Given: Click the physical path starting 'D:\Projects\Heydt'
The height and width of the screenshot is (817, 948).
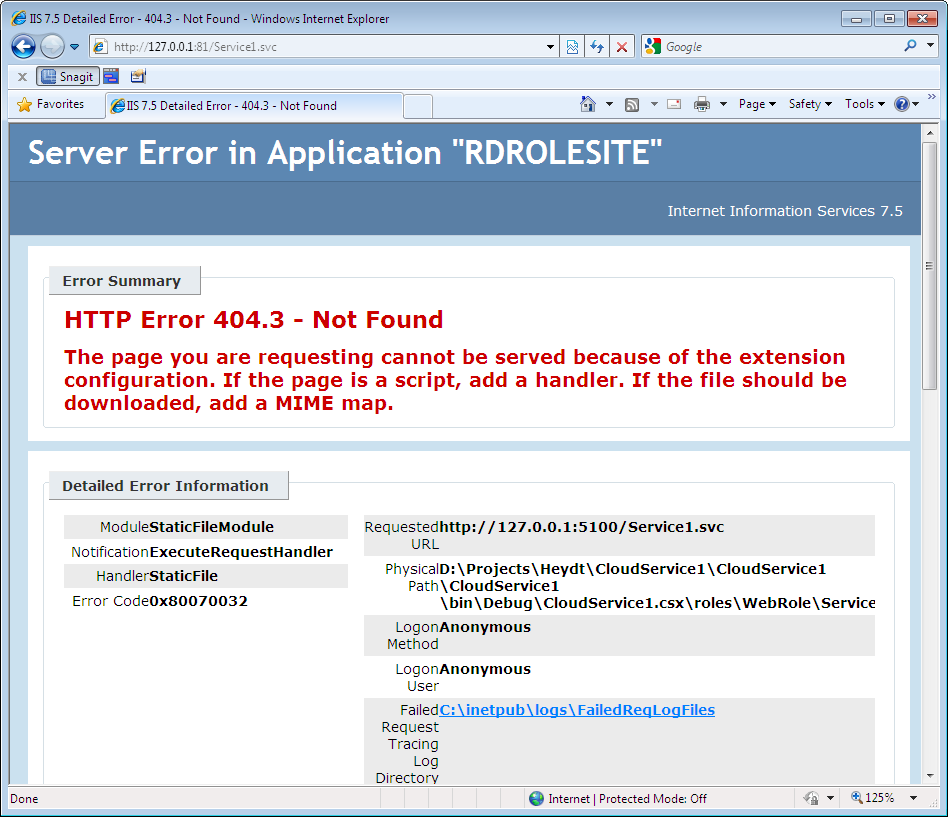Looking at the screenshot, I should tap(657, 586).
